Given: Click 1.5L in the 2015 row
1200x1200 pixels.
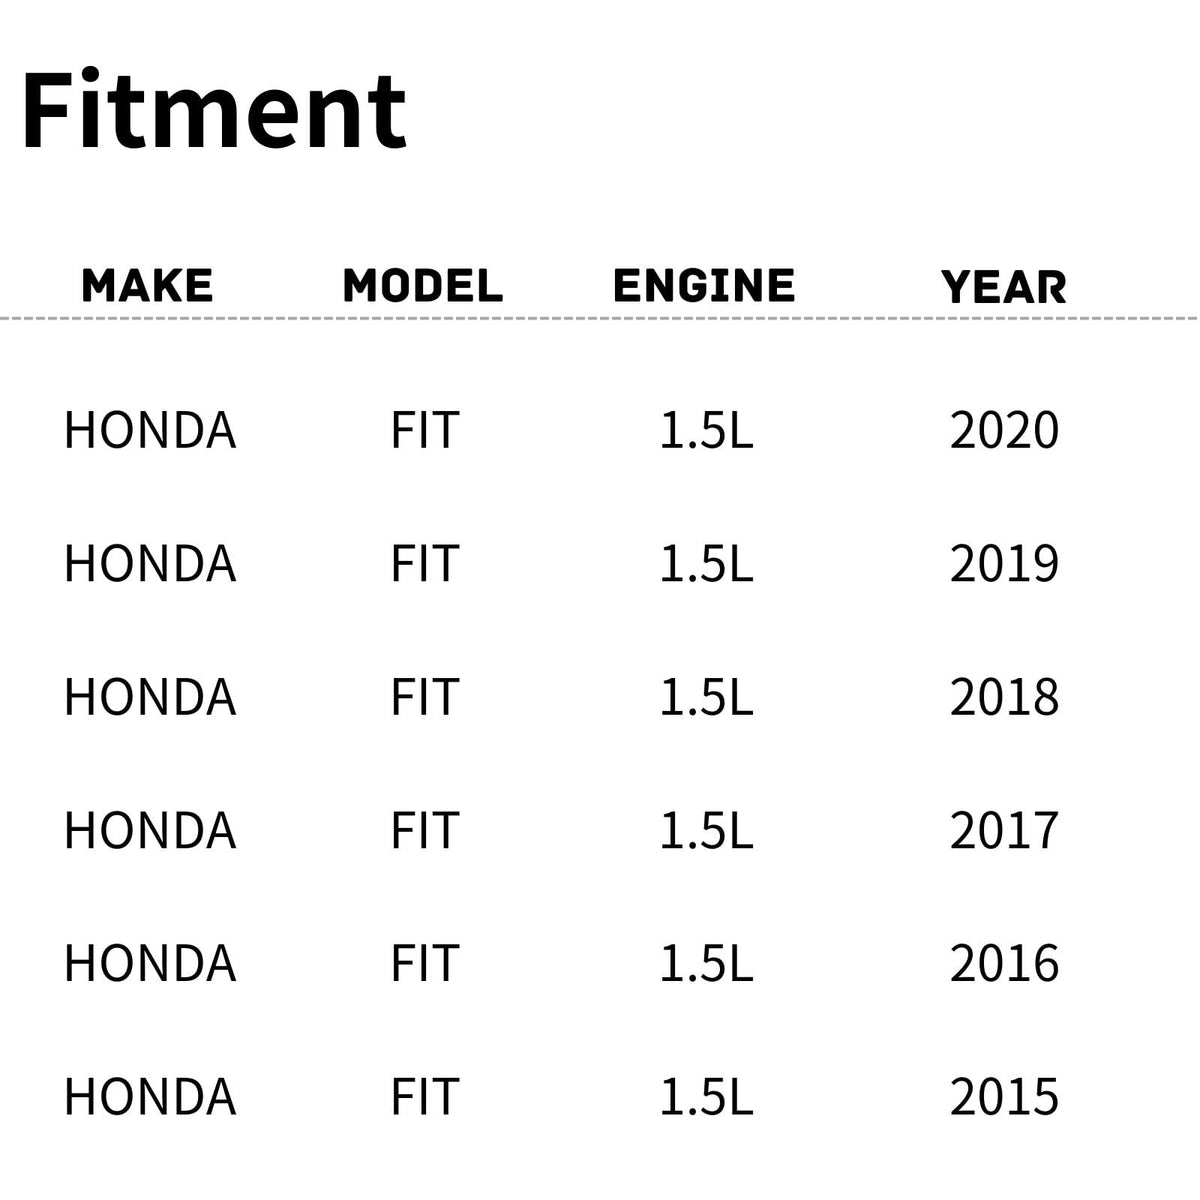Looking at the screenshot, I should pyautogui.click(x=706, y=1097).
